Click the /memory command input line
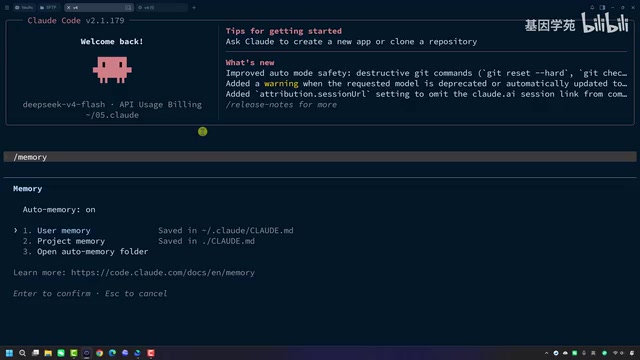The image size is (640, 360). click(320, 157)
